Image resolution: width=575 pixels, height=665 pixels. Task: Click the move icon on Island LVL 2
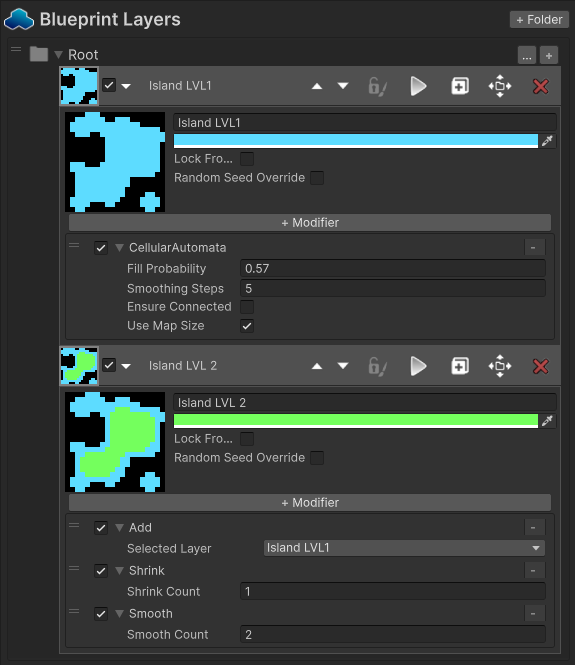[x=500, y=366]
